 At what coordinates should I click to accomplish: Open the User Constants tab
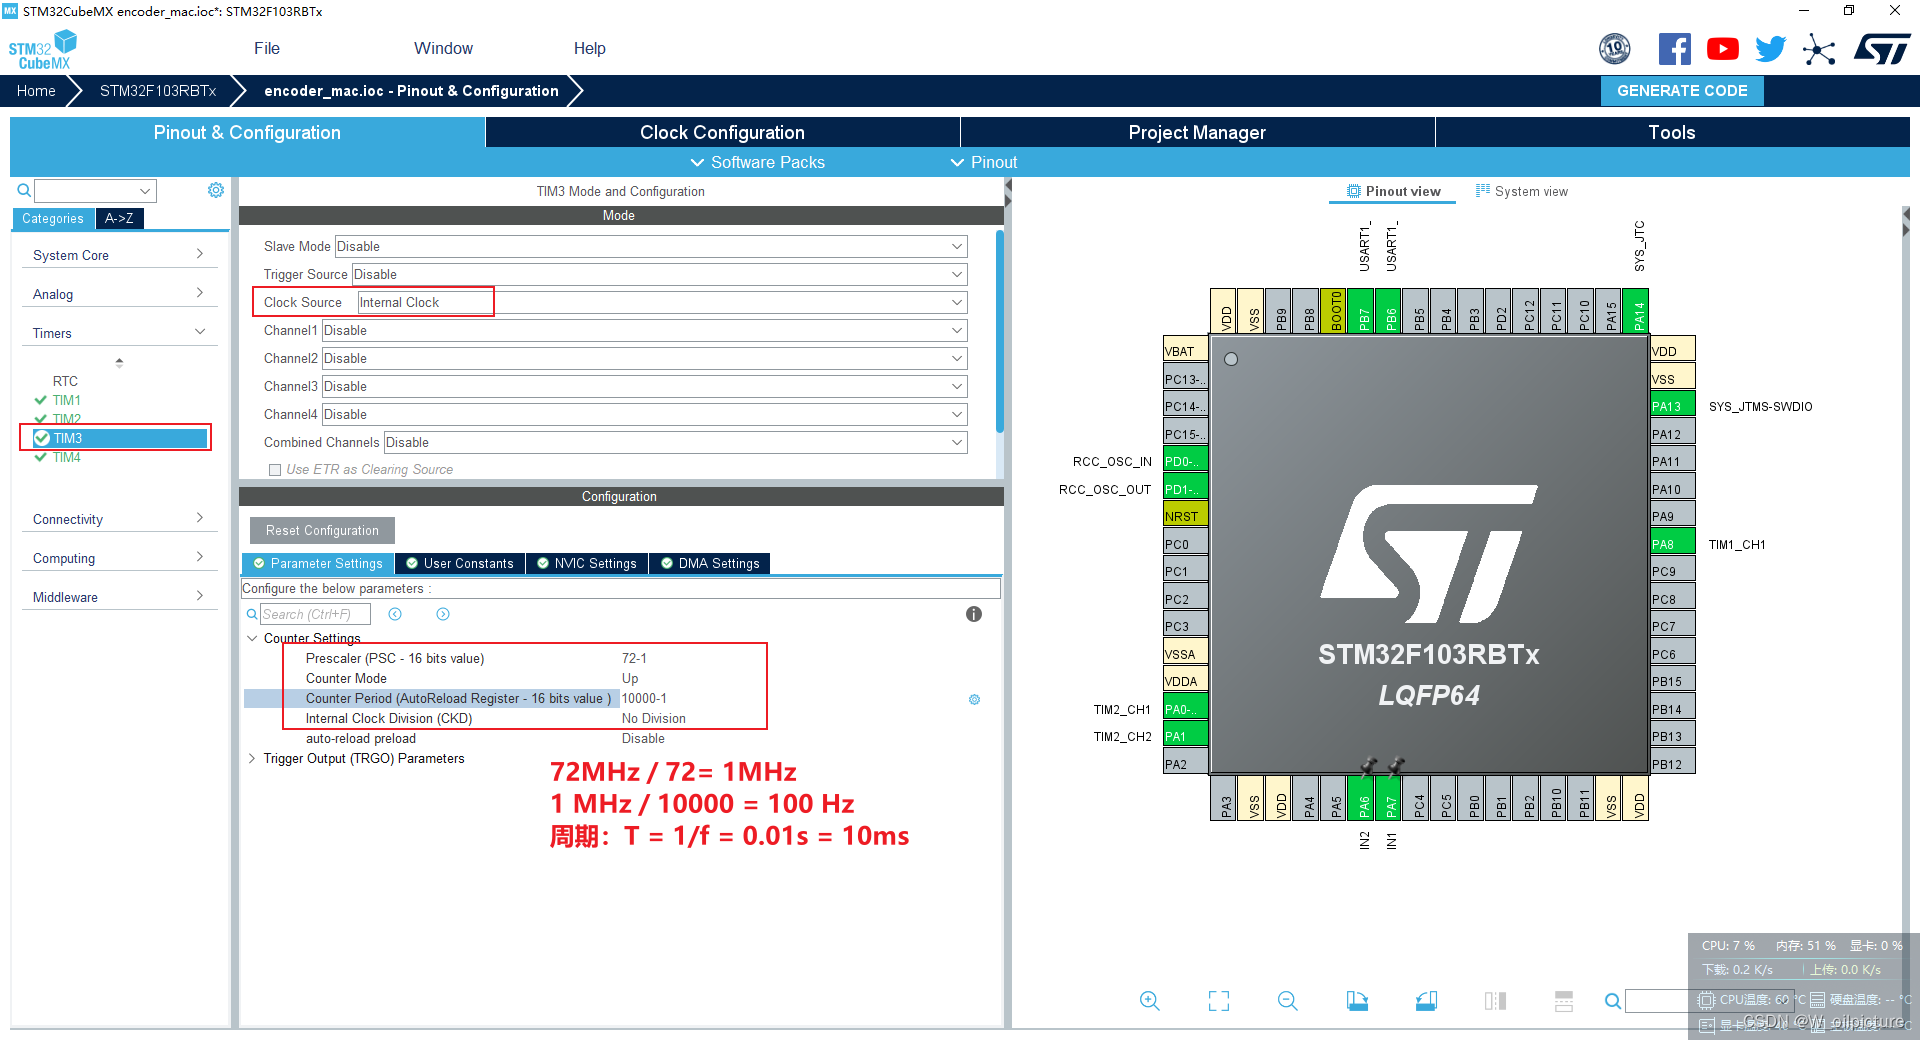[460, 563]
